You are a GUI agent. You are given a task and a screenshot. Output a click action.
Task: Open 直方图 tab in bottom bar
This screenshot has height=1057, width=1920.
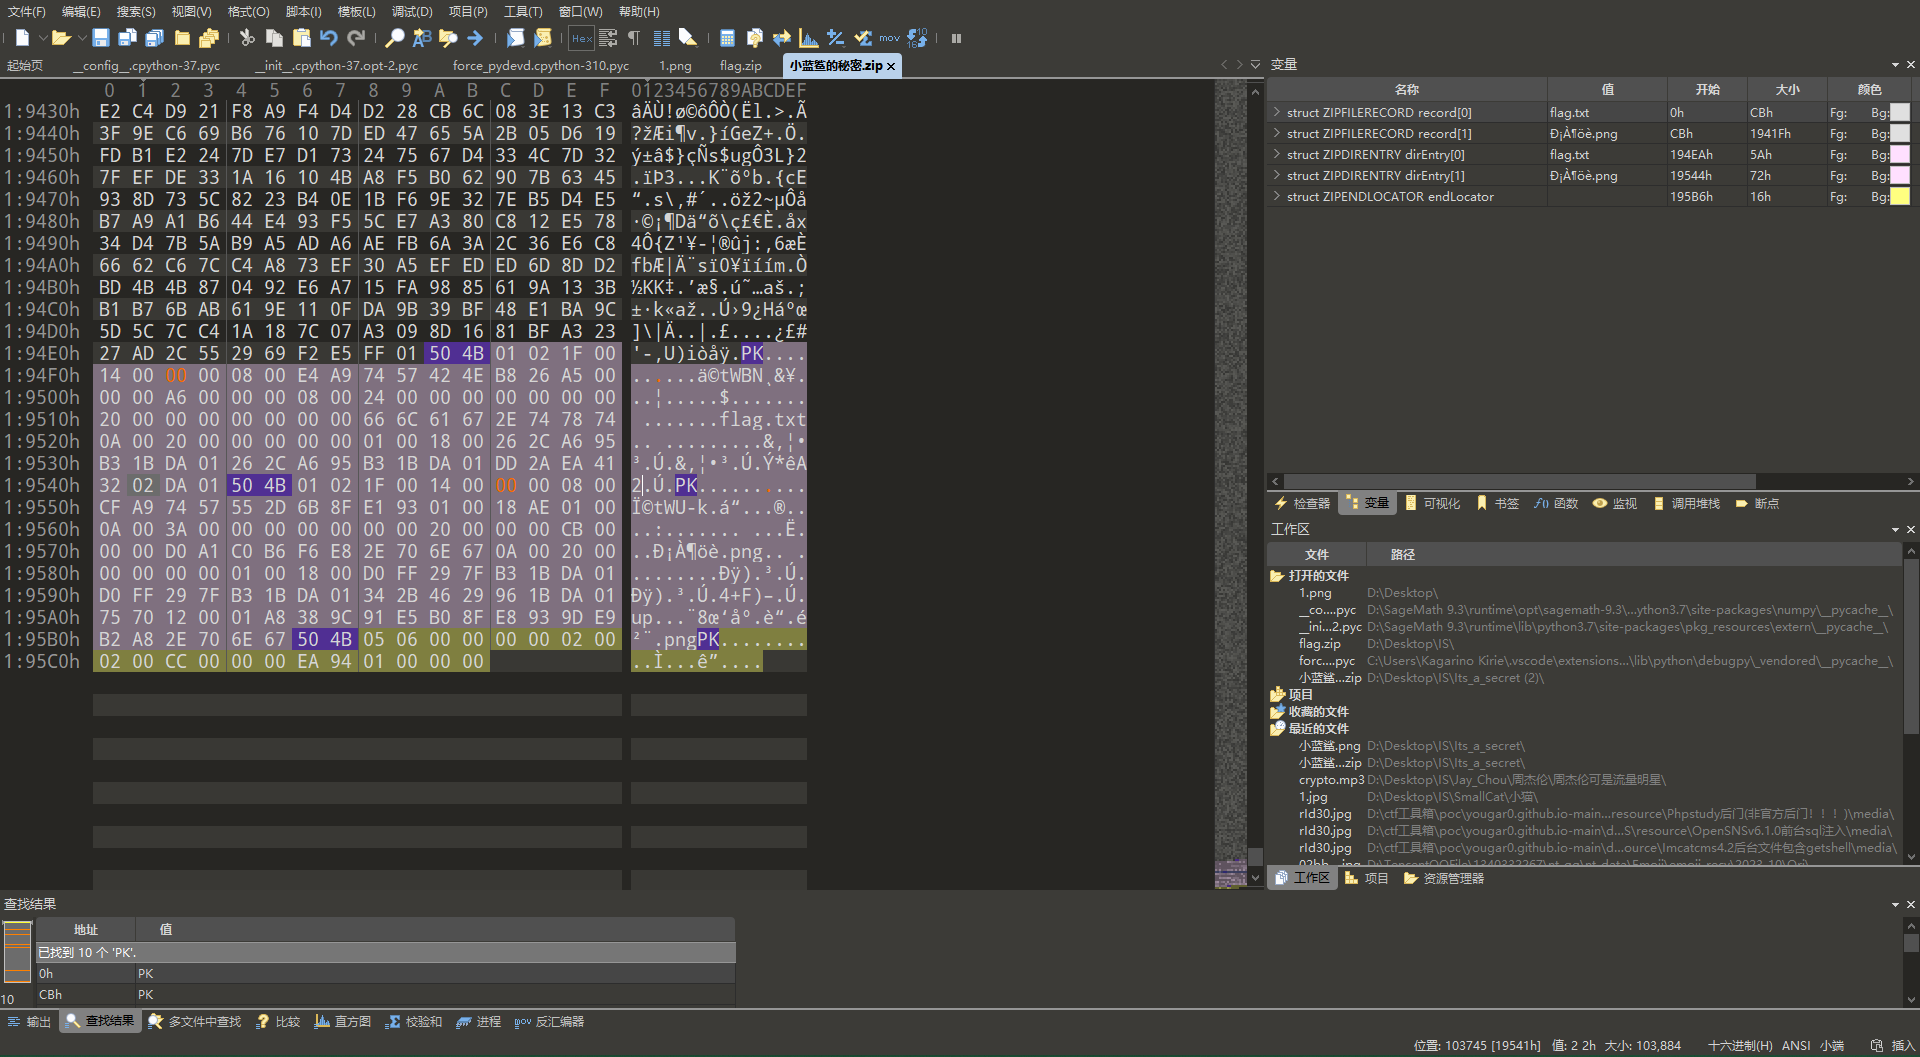click(x=343, y=1021)
